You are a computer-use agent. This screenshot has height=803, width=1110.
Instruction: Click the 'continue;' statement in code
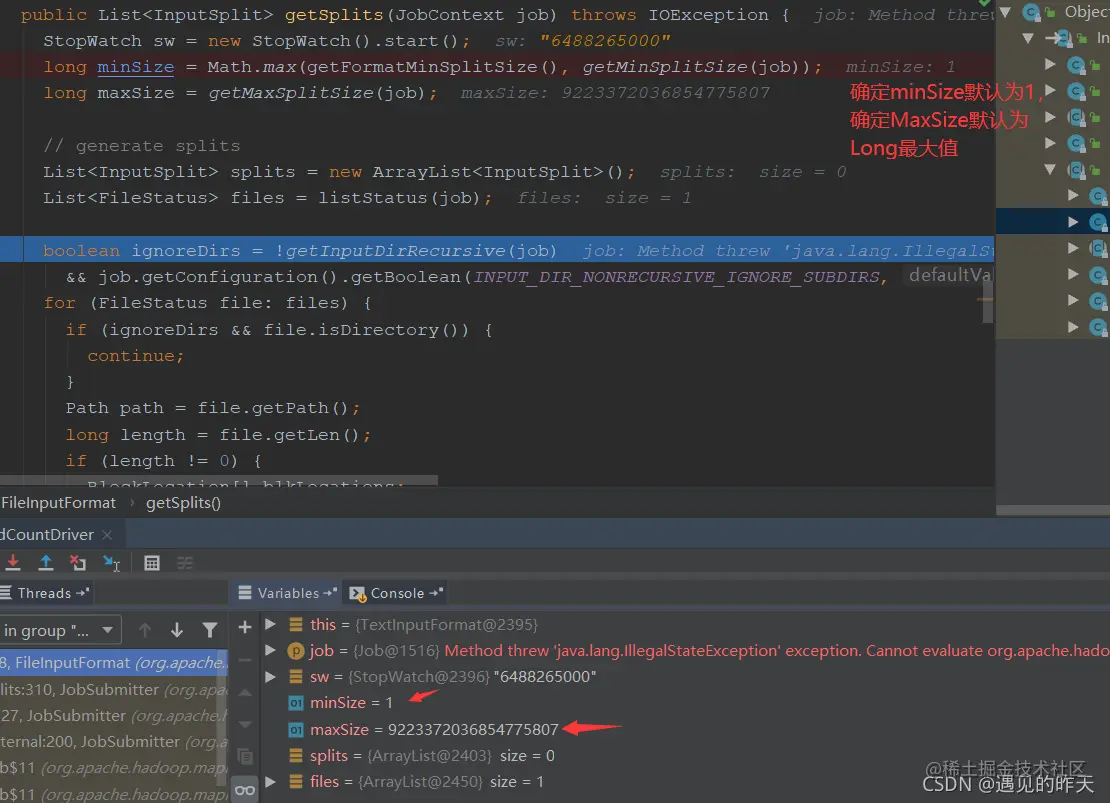(x=135, y=355)
